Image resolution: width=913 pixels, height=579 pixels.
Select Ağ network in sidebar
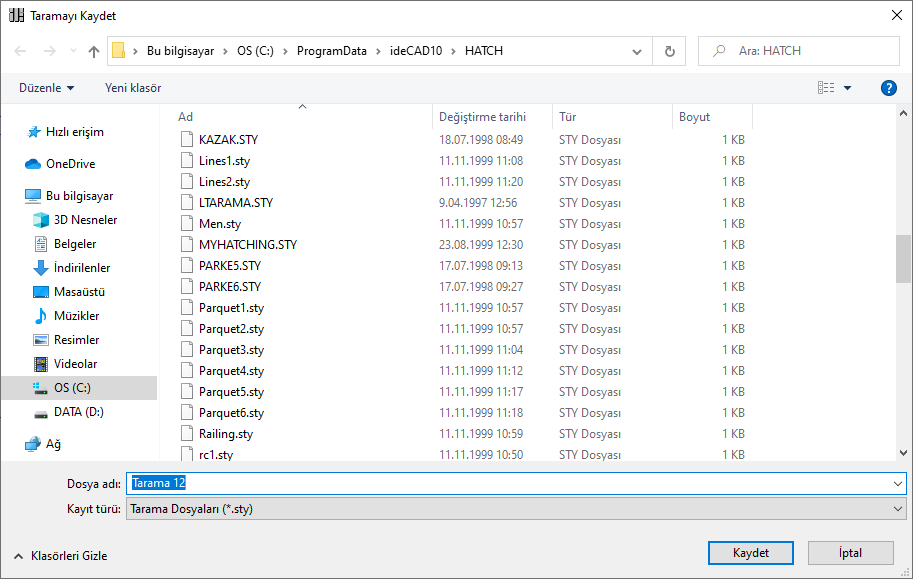coord(53,444)
